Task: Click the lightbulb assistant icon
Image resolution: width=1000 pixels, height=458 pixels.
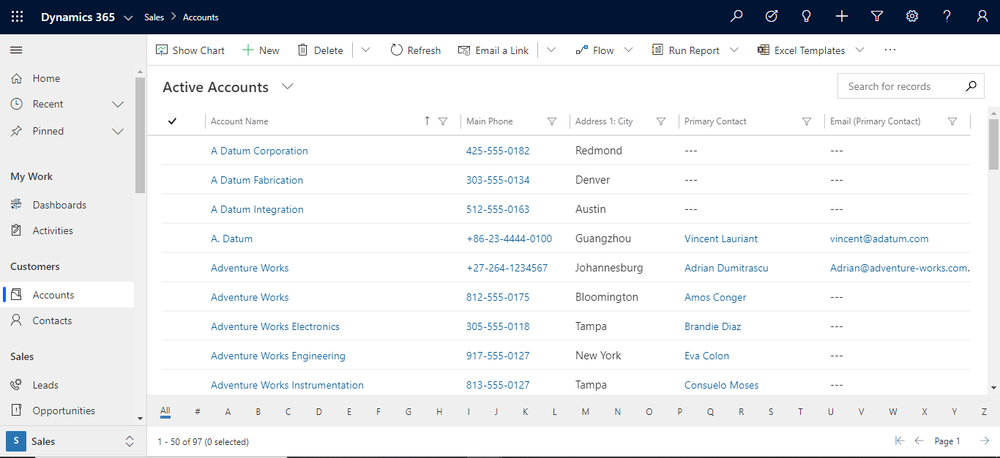Action: point(806,17)
